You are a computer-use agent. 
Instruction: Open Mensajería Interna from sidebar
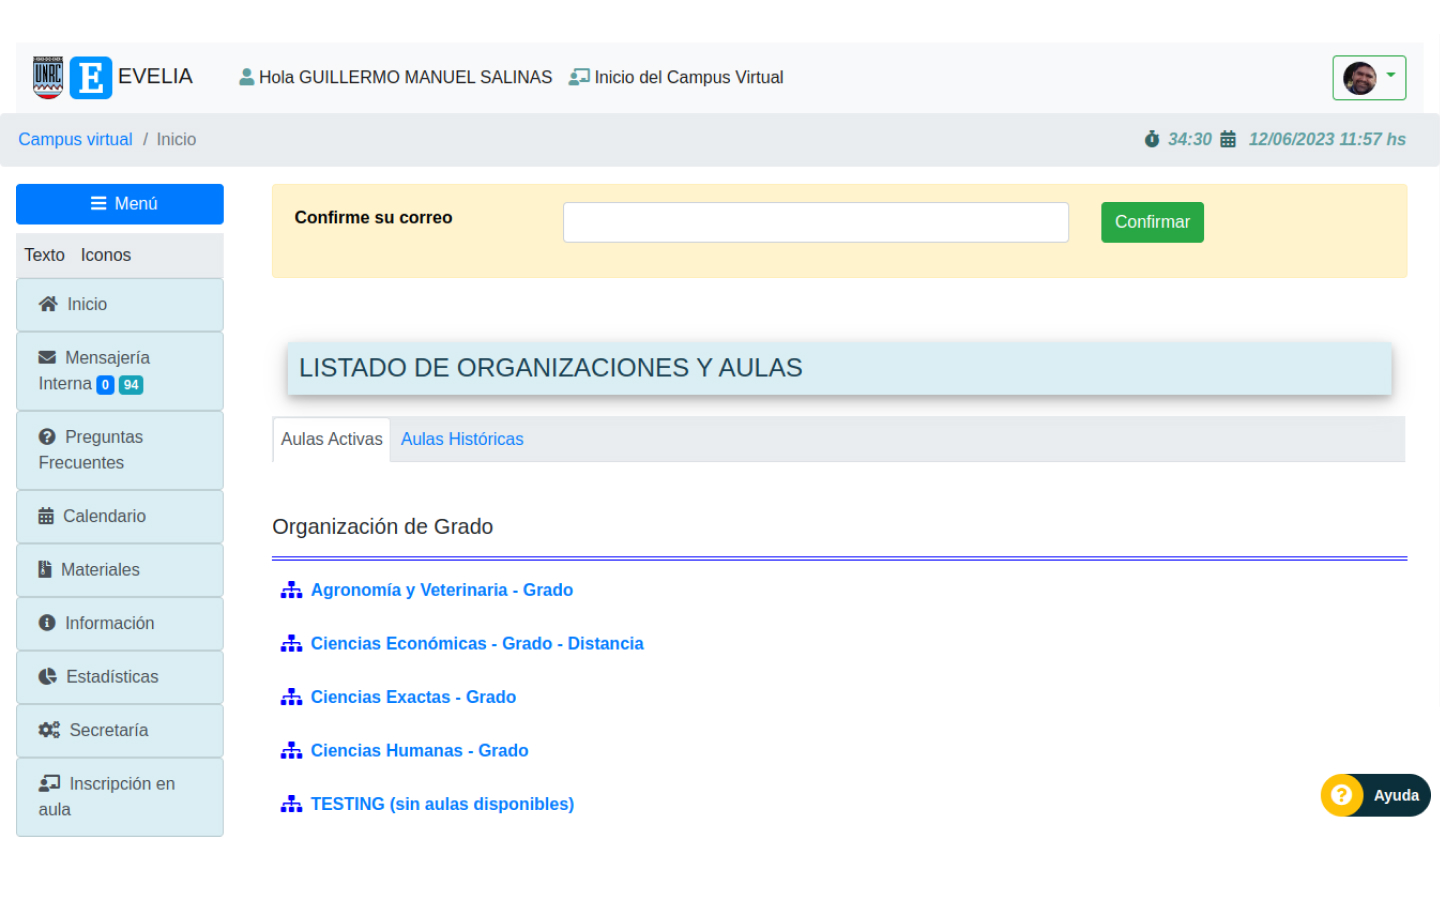tap(94, 371)
